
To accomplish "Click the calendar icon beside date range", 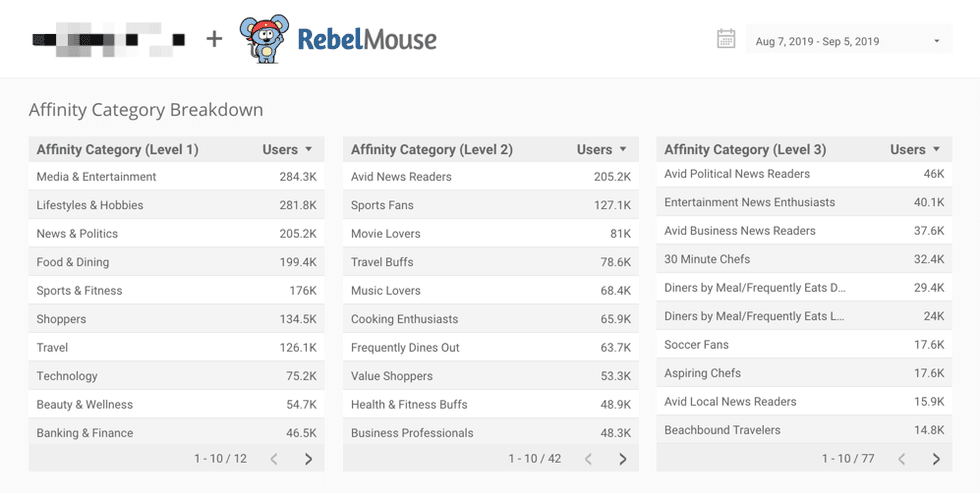I will point(726,40).
